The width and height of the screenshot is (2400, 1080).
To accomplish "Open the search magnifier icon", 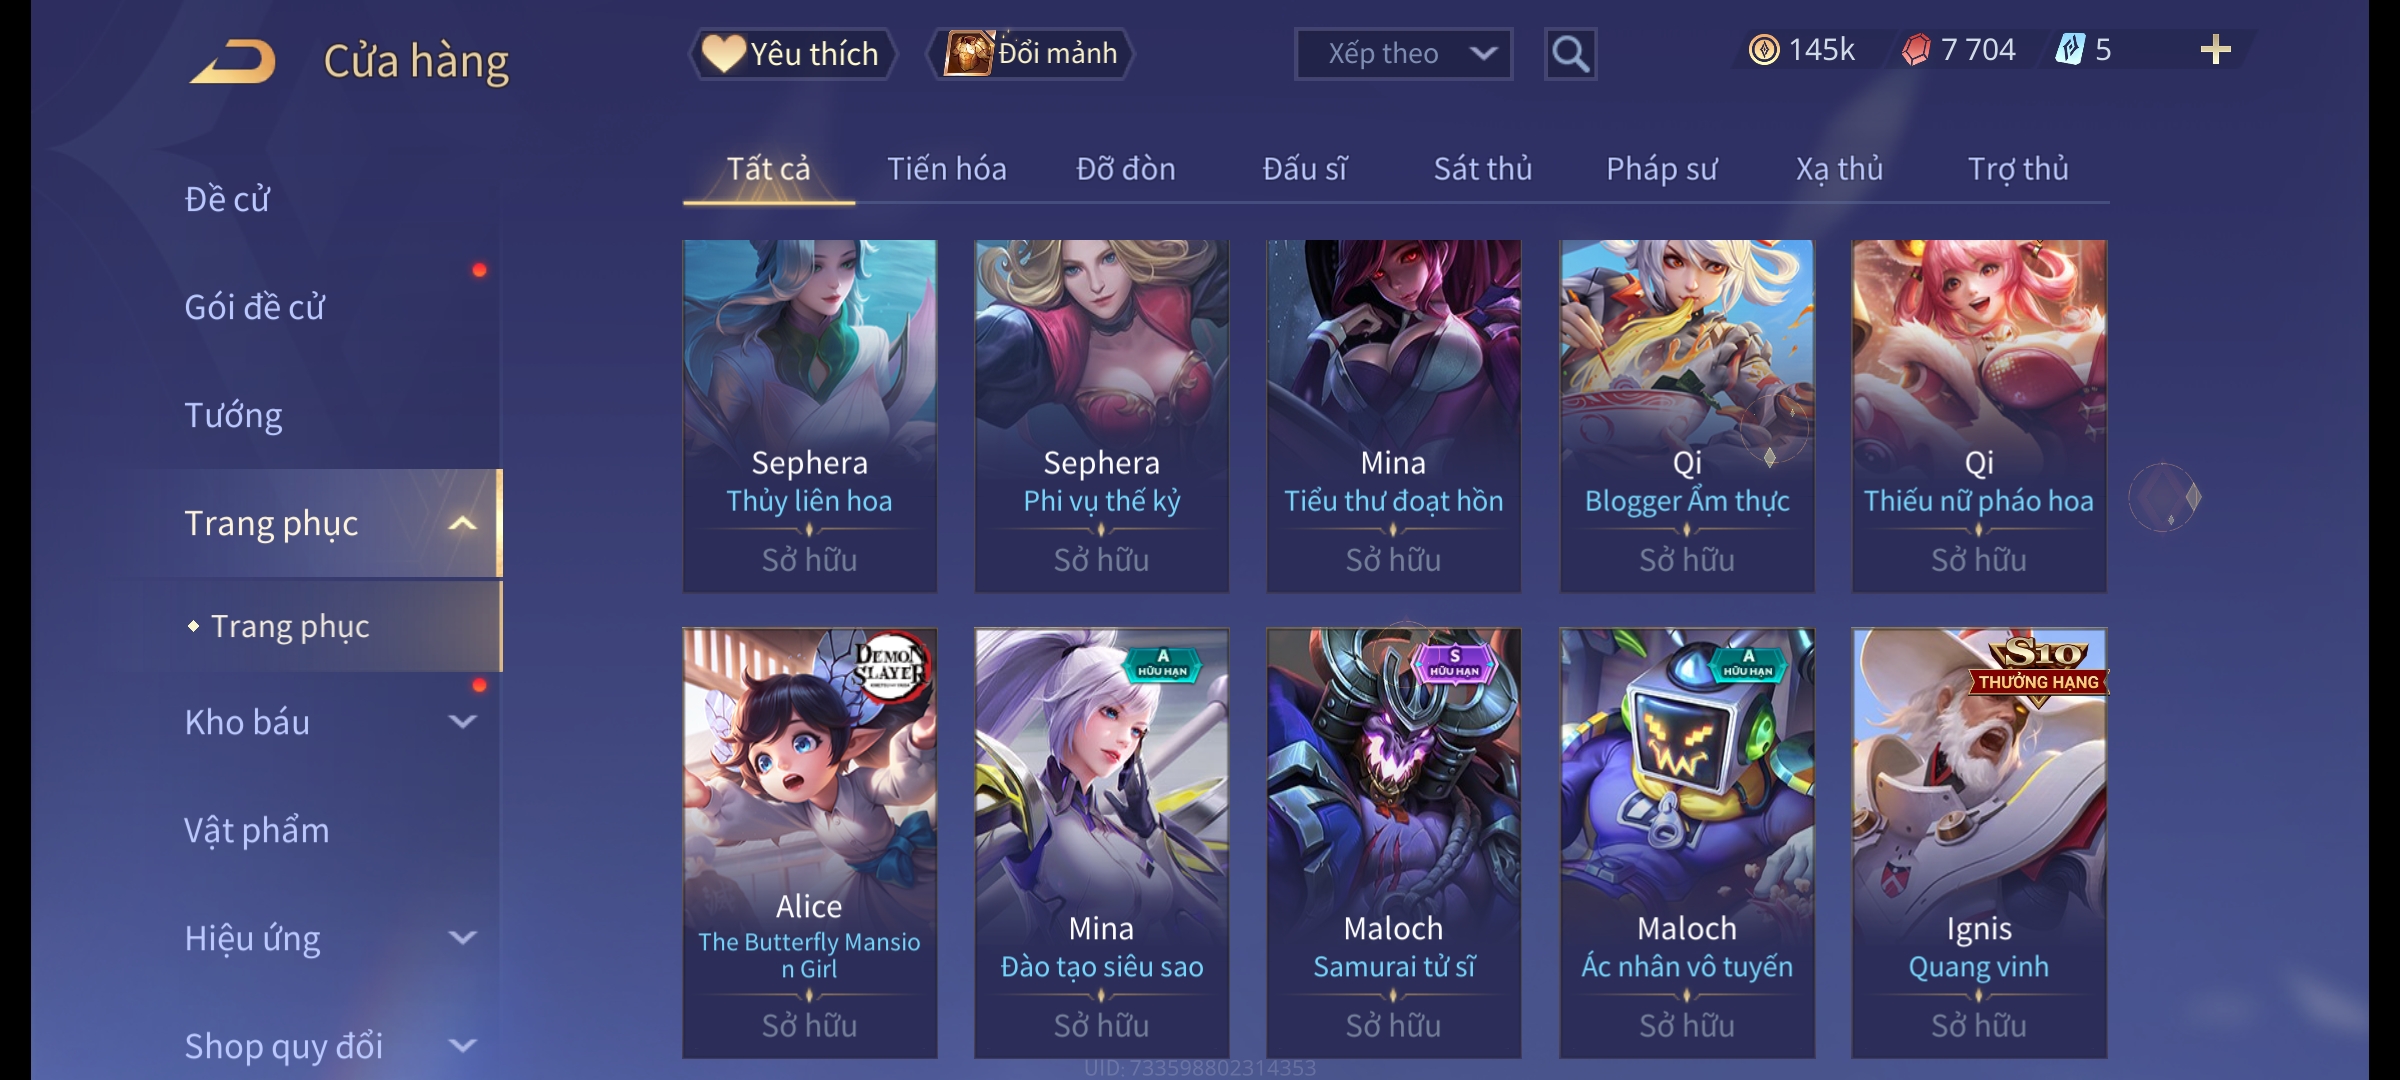I will point(1570,54).
